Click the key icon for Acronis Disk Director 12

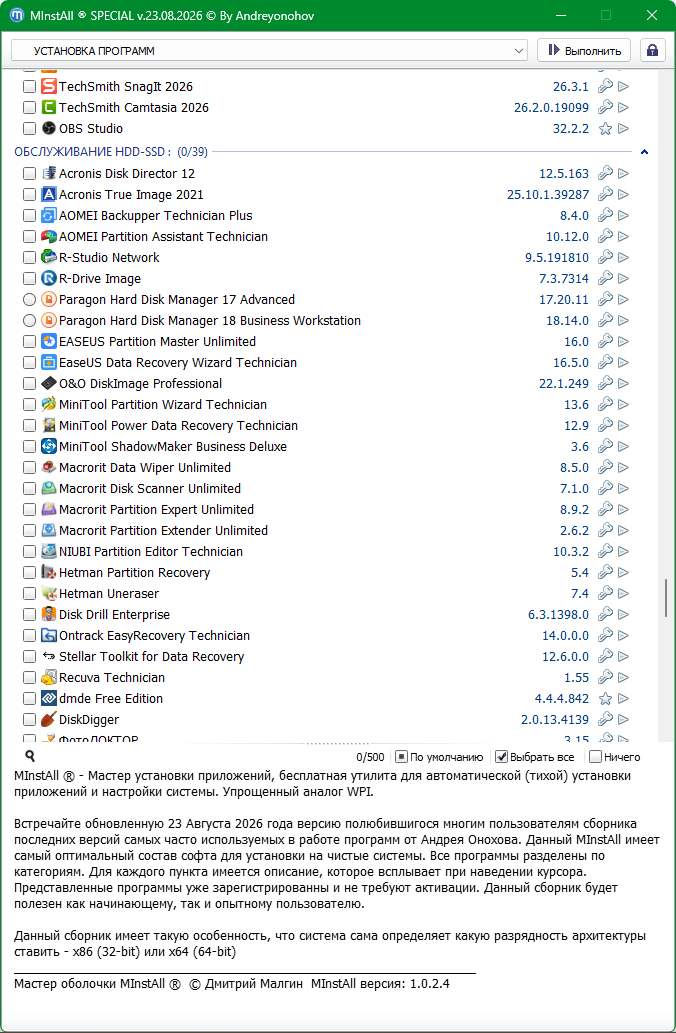[x=605, y=173]
